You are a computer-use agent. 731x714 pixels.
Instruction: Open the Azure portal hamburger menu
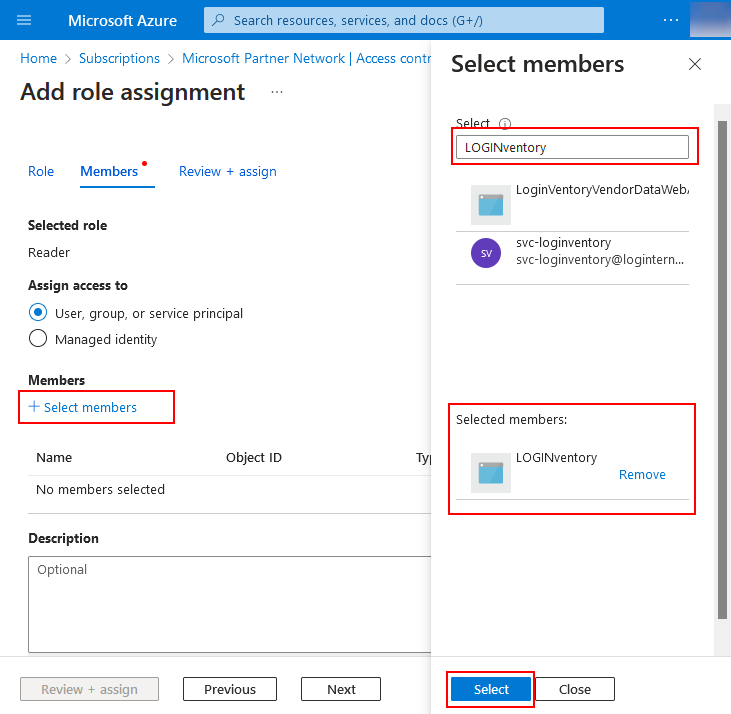[25, 20]
